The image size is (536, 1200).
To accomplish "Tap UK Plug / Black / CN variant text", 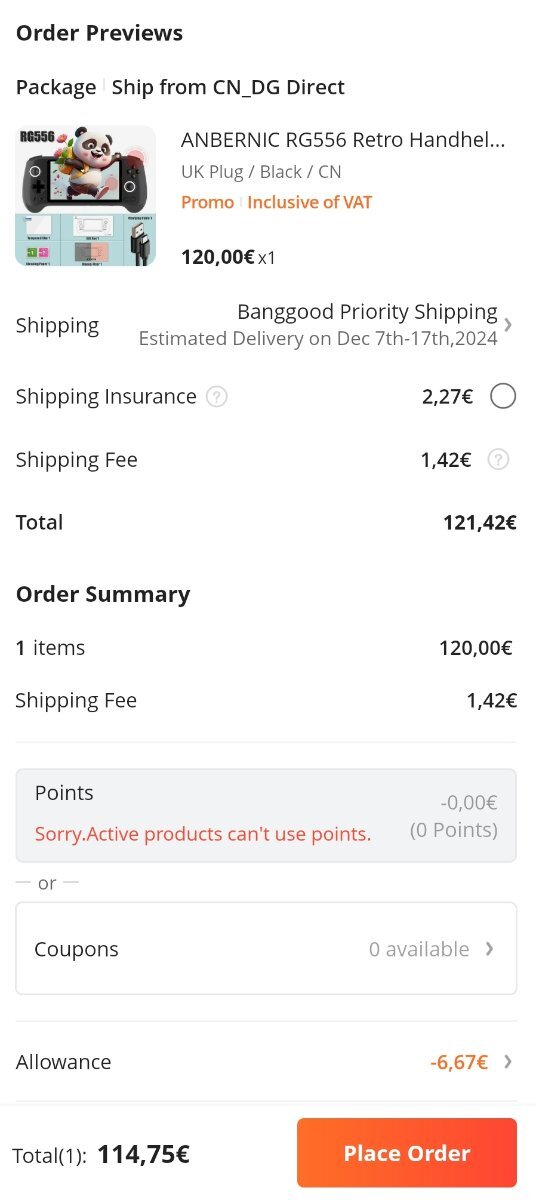I will (261, 172).
